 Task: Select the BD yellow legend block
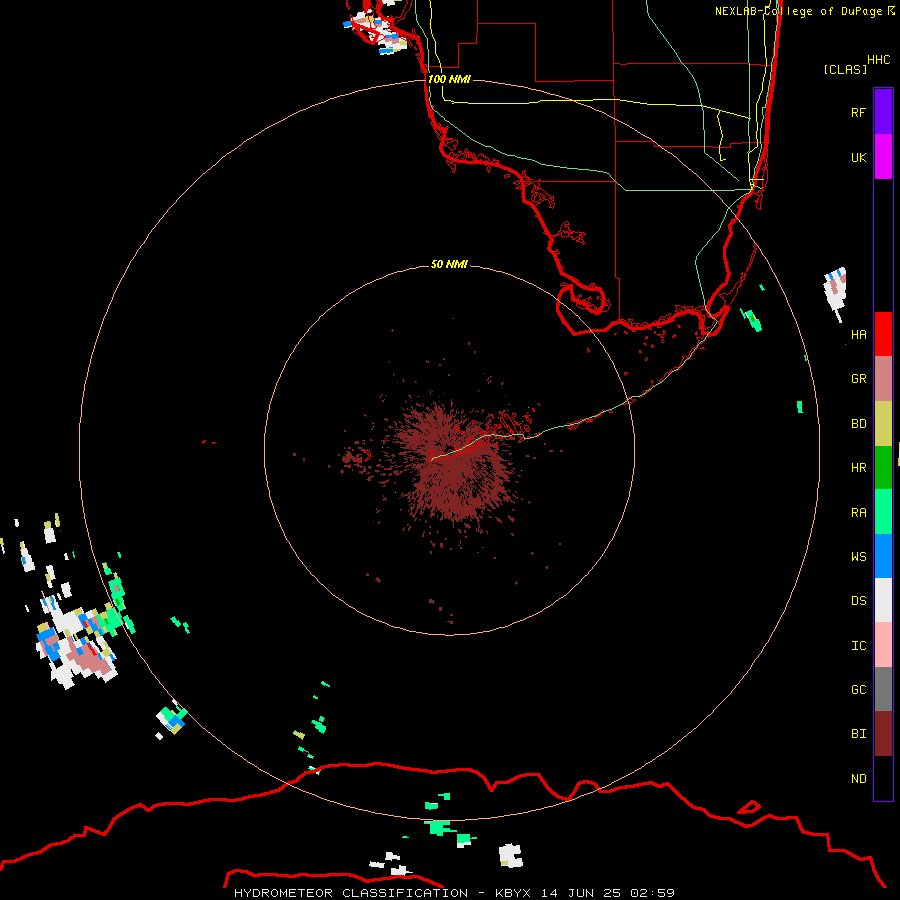(x=883, y=424)
